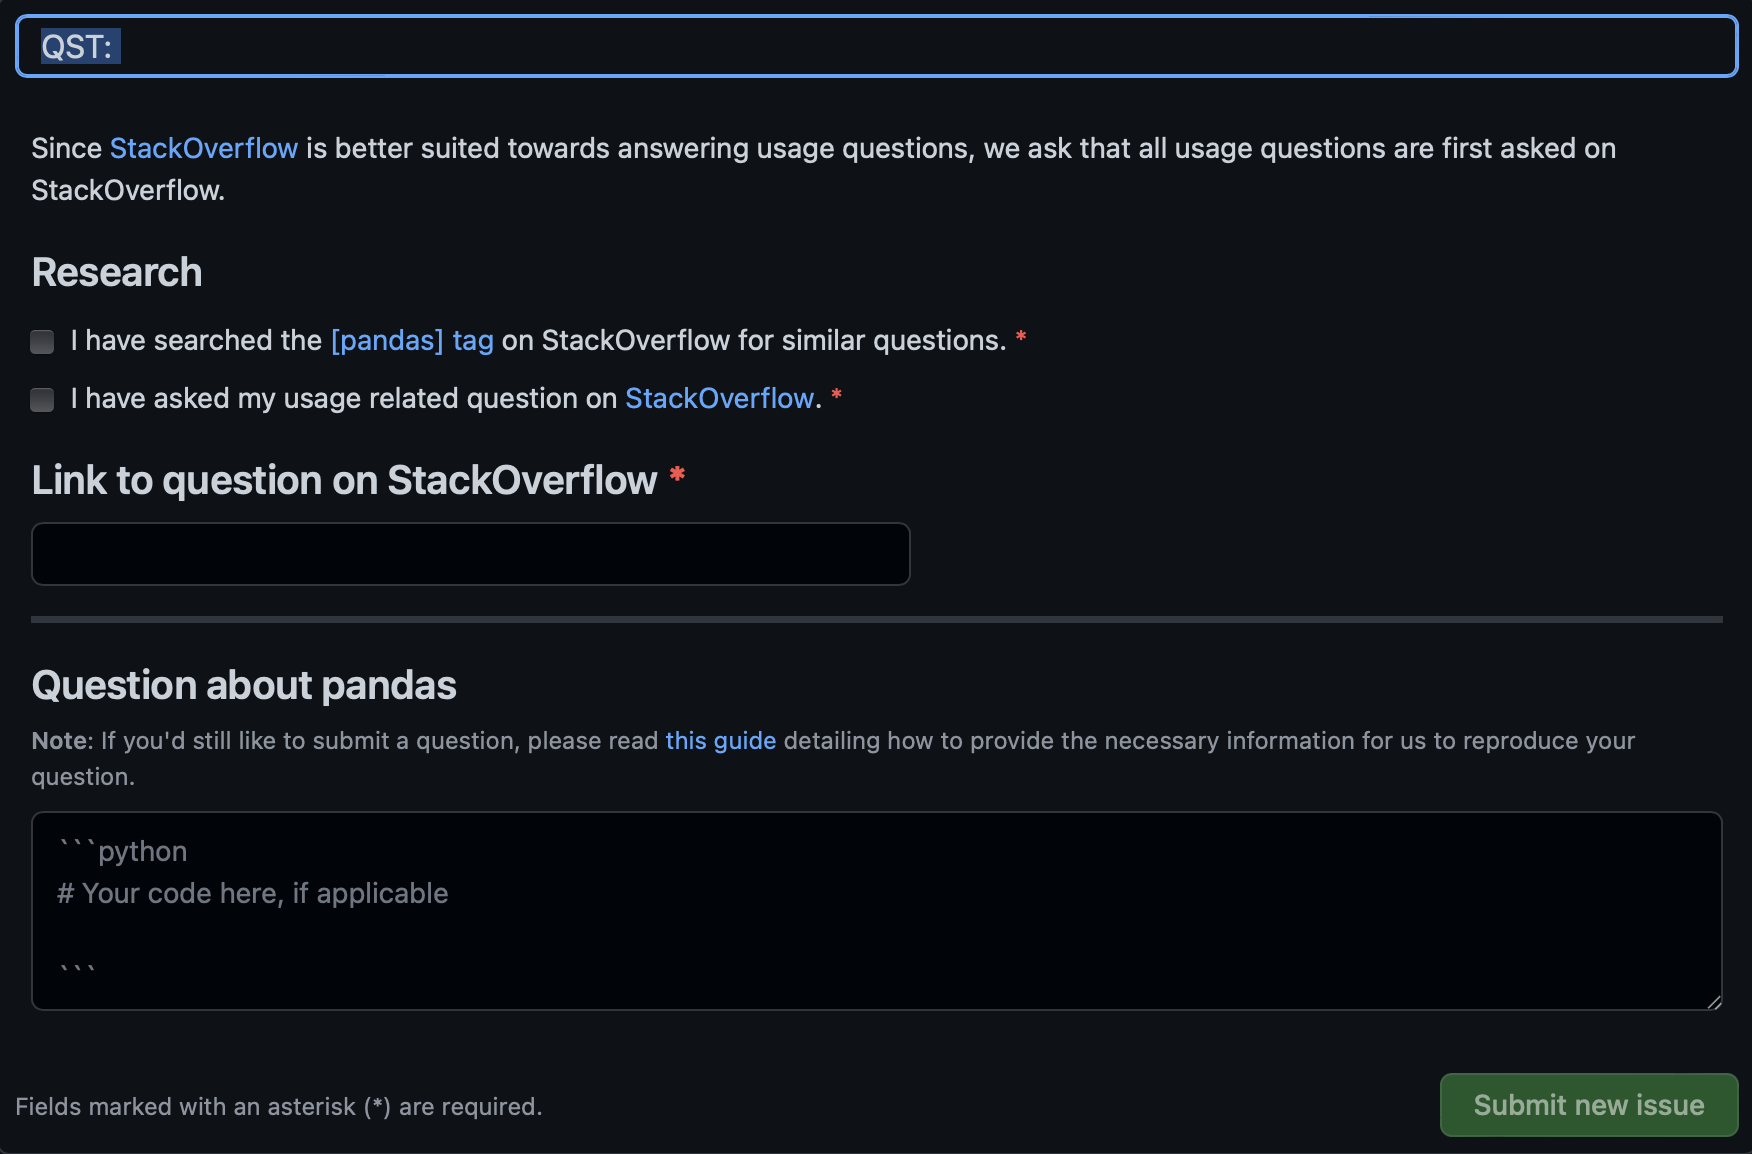
Task: Click inside the Question about pandas text area
Action: (x=876, y=911)
